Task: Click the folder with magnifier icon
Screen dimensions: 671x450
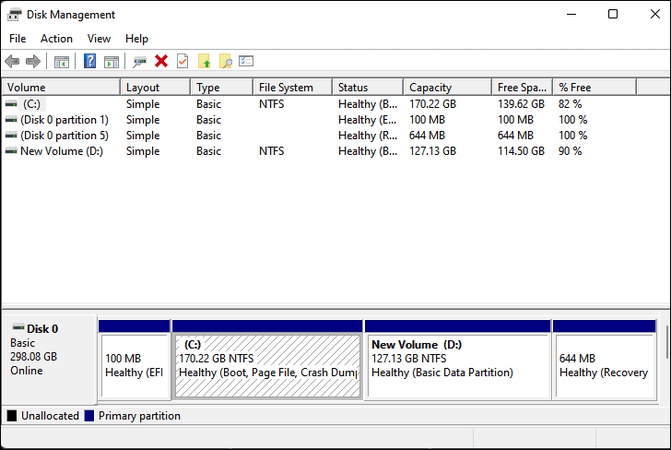Action: click(225, 61)
